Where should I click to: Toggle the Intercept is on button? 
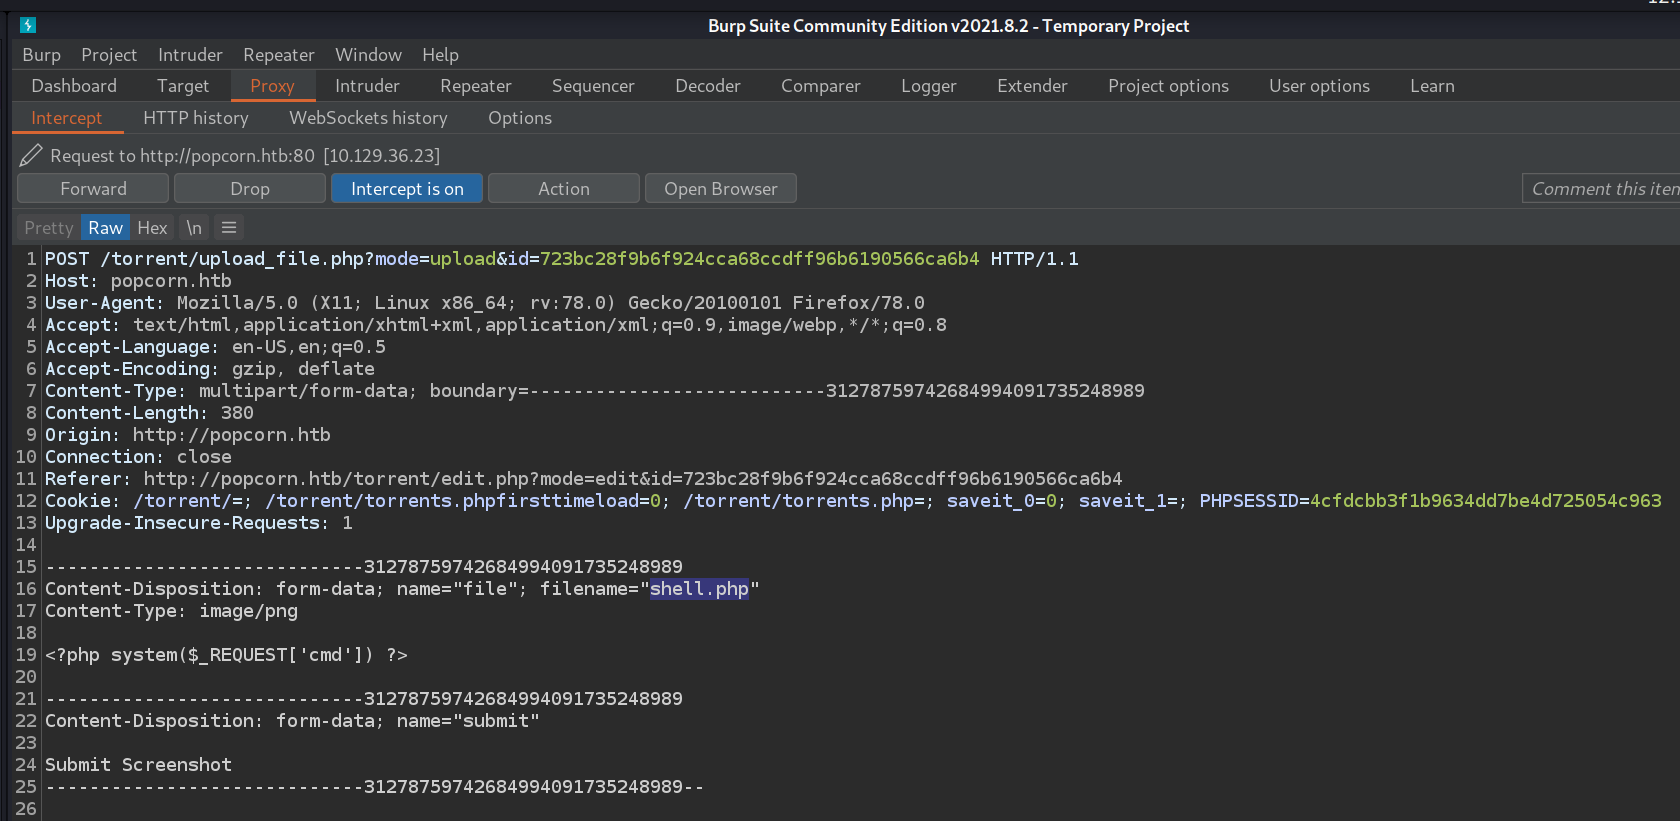tap(407, 189)
